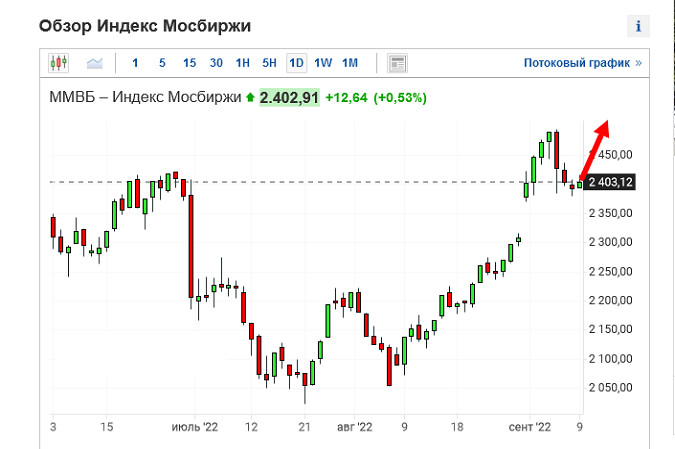The image size is (675, 449).
Task: Set the chart to 1W weekly
Action: [323, 63]
